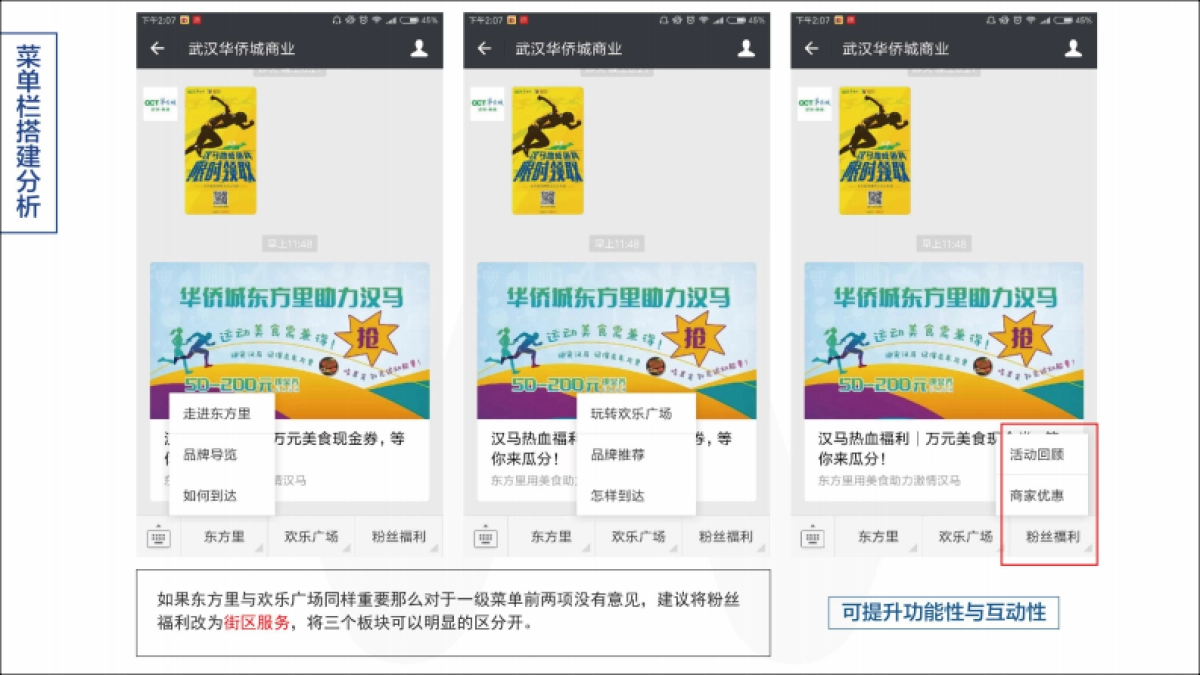Image resolution: width=1200 pixels, height=675 pixels.
Task: Tap the battery indicator in the status bar
Action: point(410,18)
